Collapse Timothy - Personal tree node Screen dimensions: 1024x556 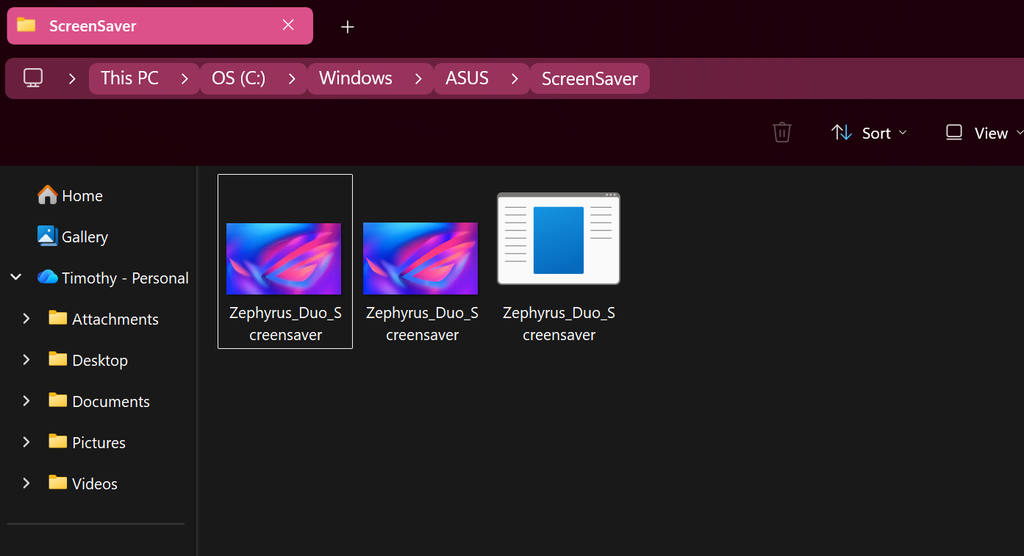pos(16,277)
